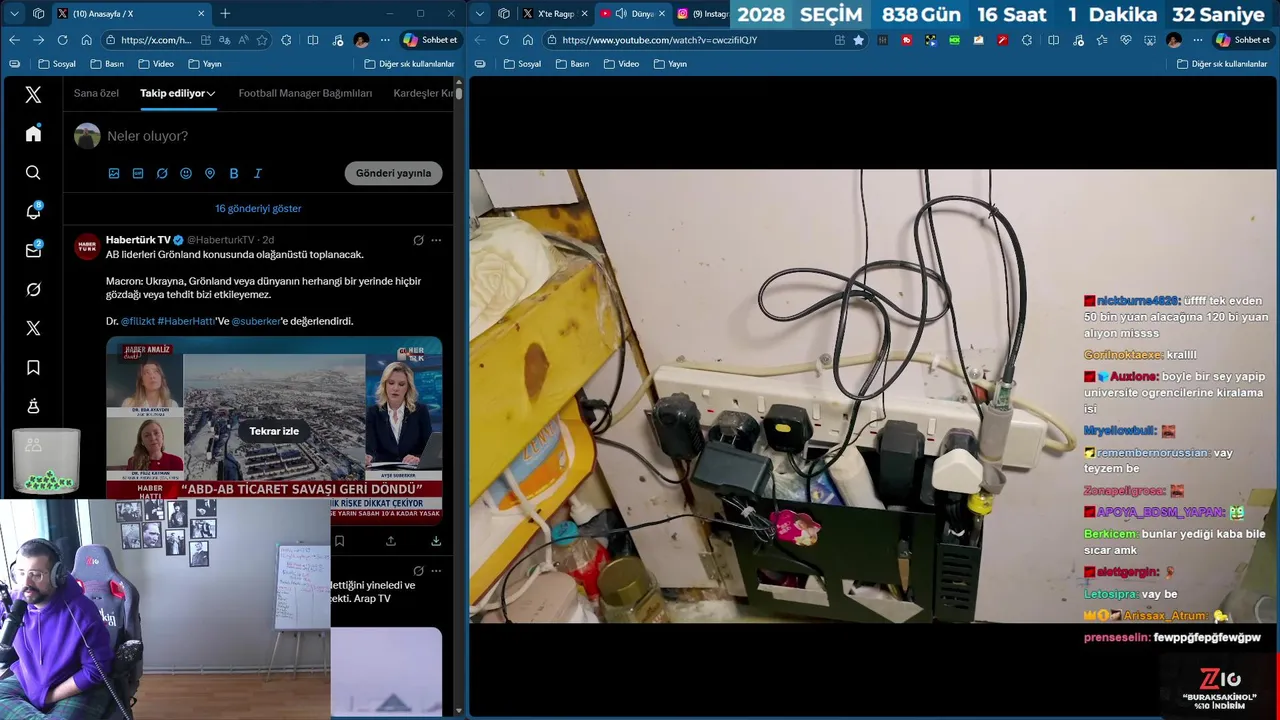Open the Basın favorites folder in left browser
The height and width of the screenshot is (720, 1280).
(x=107, y=64)
